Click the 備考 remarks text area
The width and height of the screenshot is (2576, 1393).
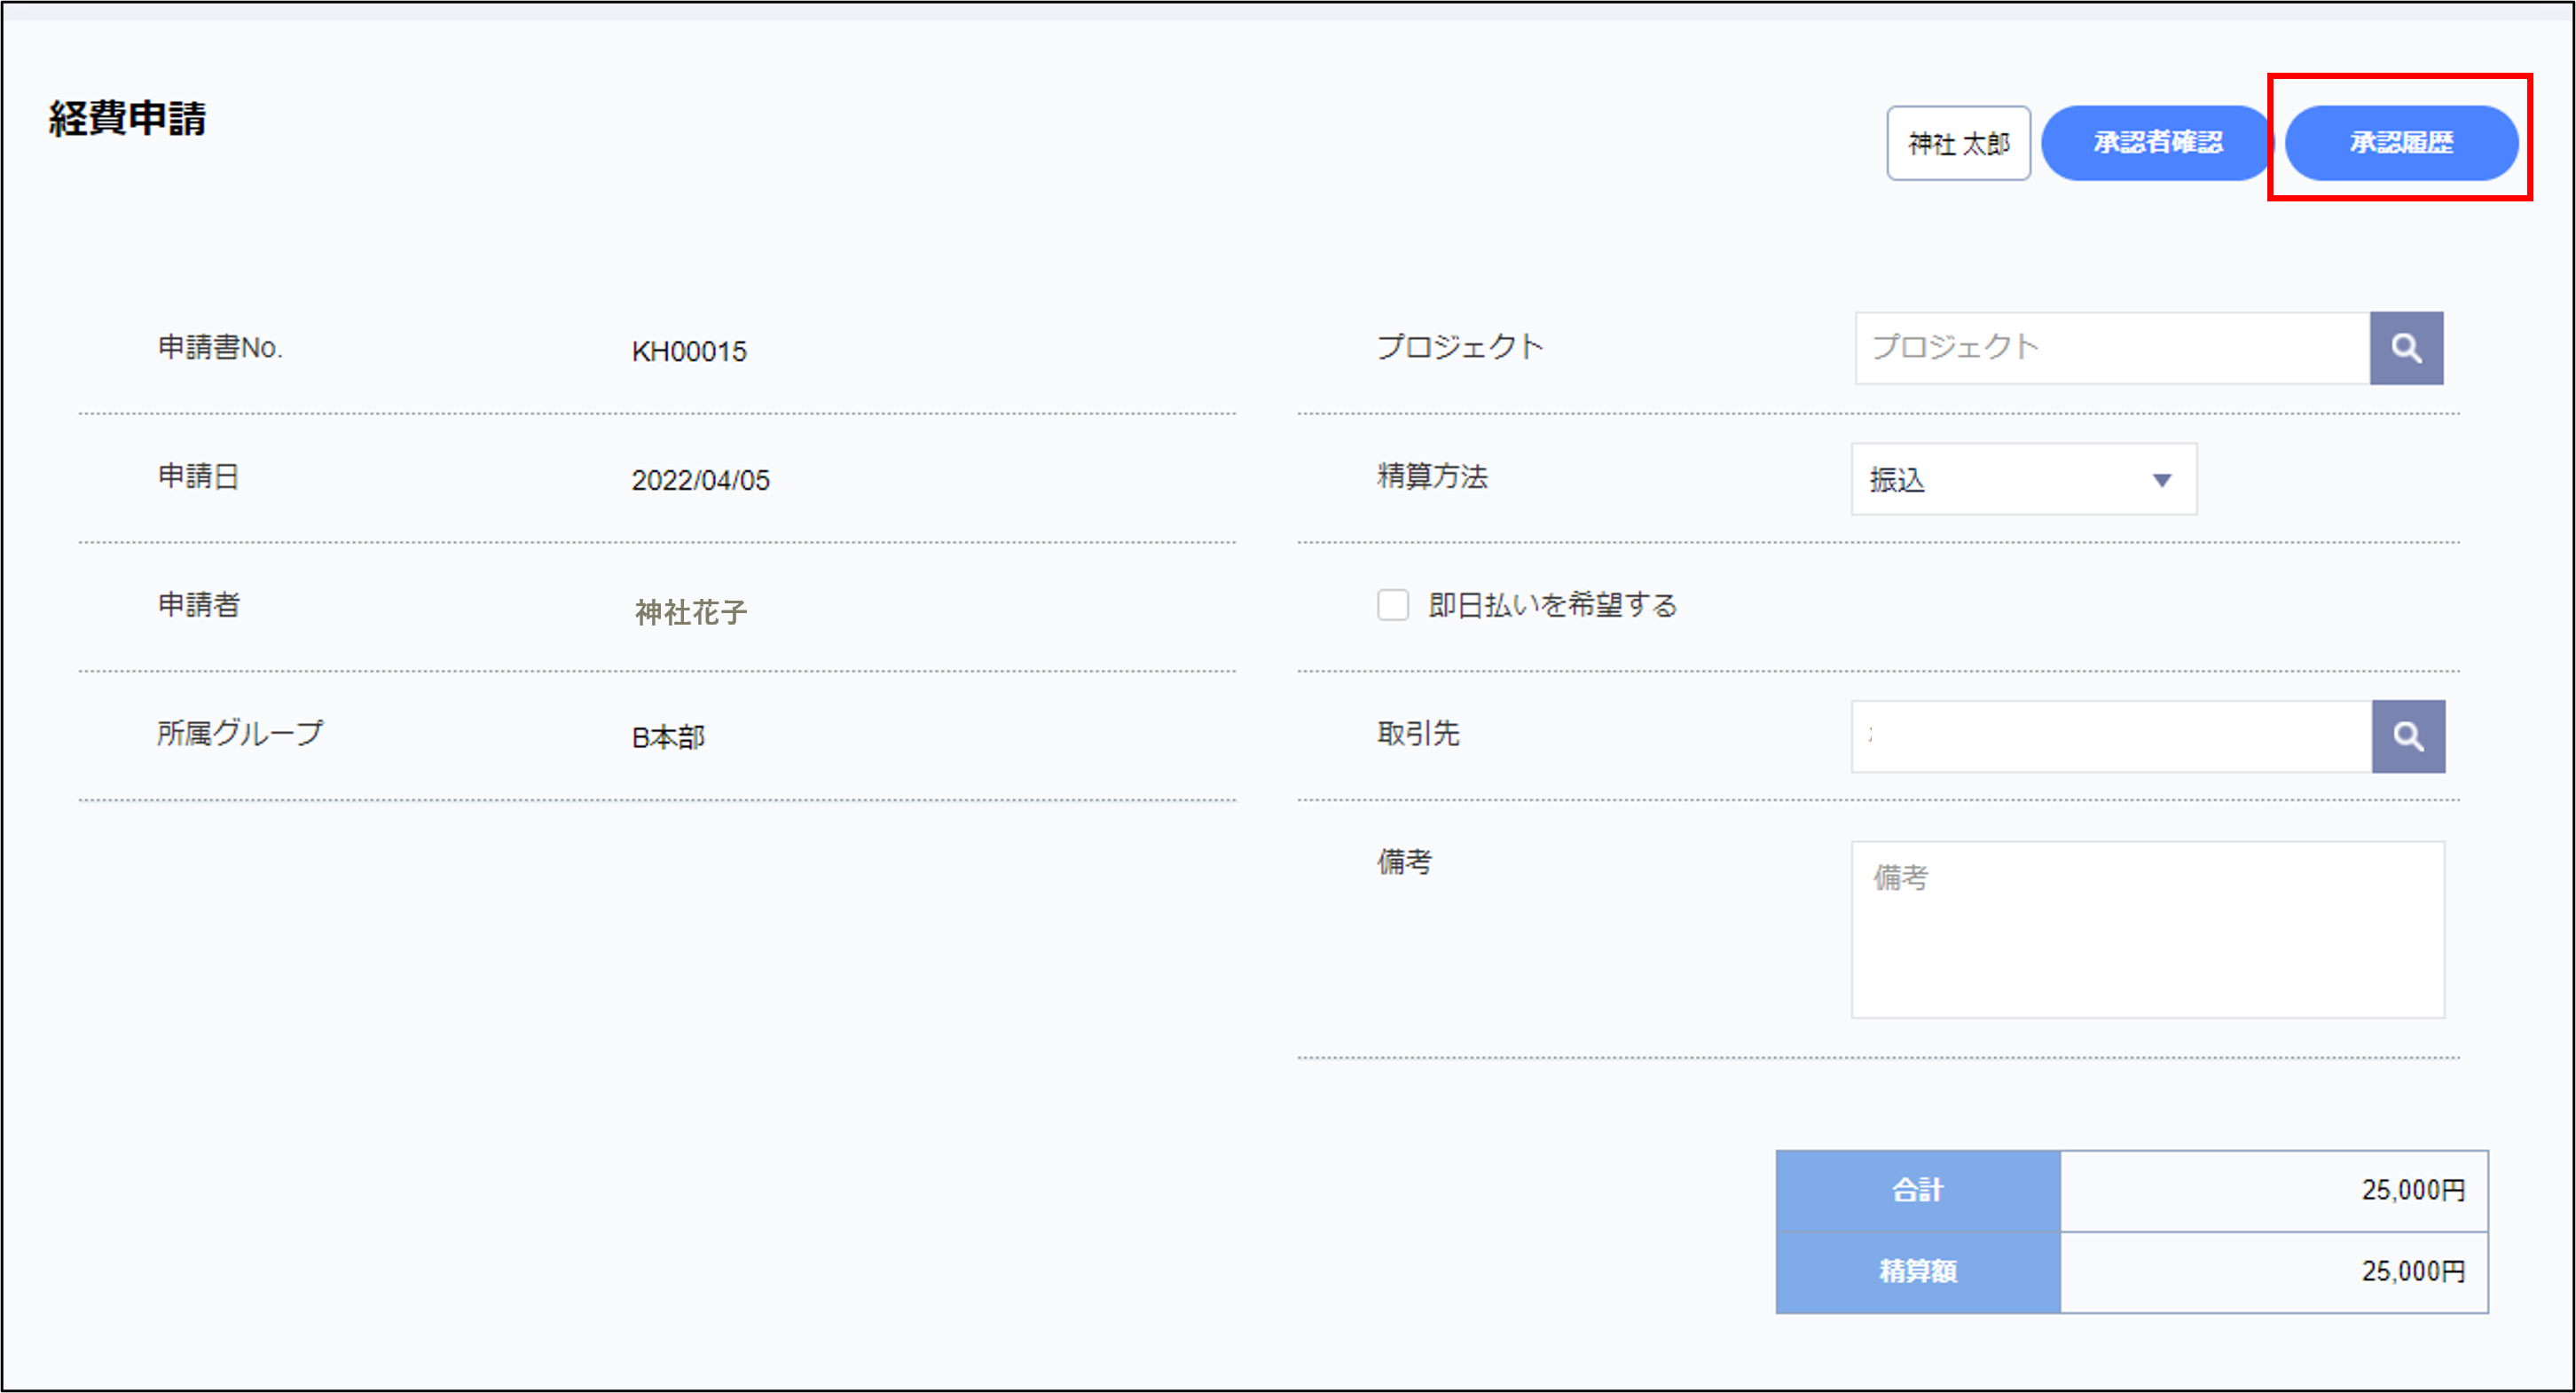pos(2147,930)
